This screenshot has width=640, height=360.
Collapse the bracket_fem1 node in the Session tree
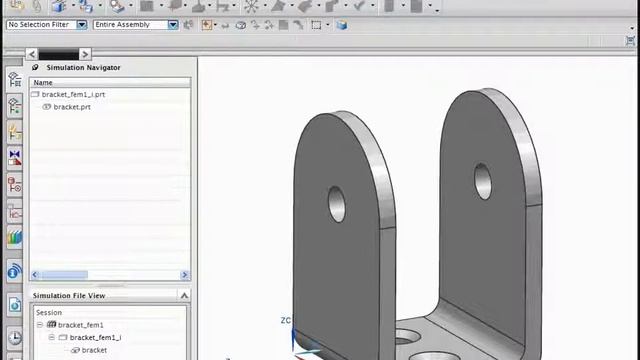pos(40,325)
